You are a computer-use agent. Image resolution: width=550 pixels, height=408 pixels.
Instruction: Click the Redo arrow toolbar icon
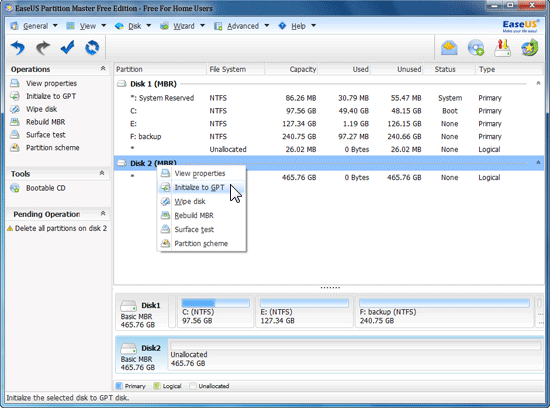tap(43, 48)
